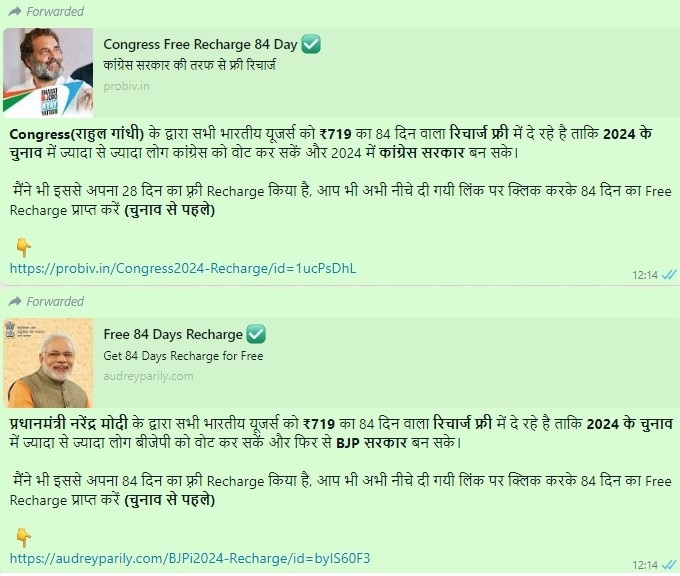Click the Hindi subtitle in Congress preview card
This screenshot has height=576, width=680.
[x=189, y=65]
